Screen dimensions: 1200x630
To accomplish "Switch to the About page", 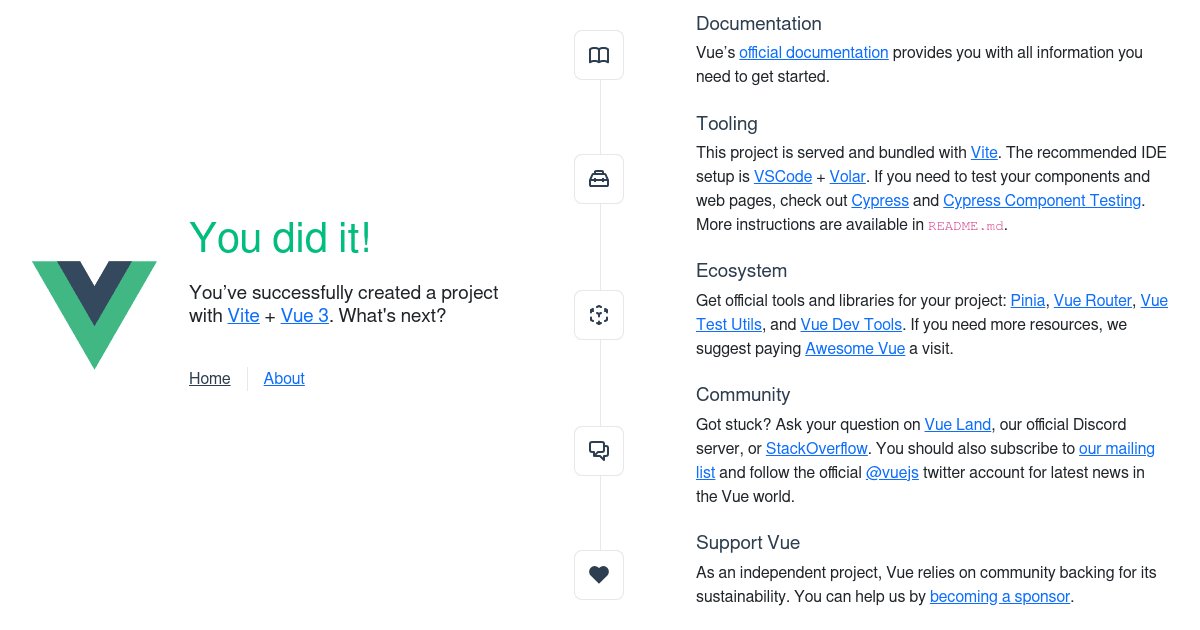I will click(x=283, y=378).
